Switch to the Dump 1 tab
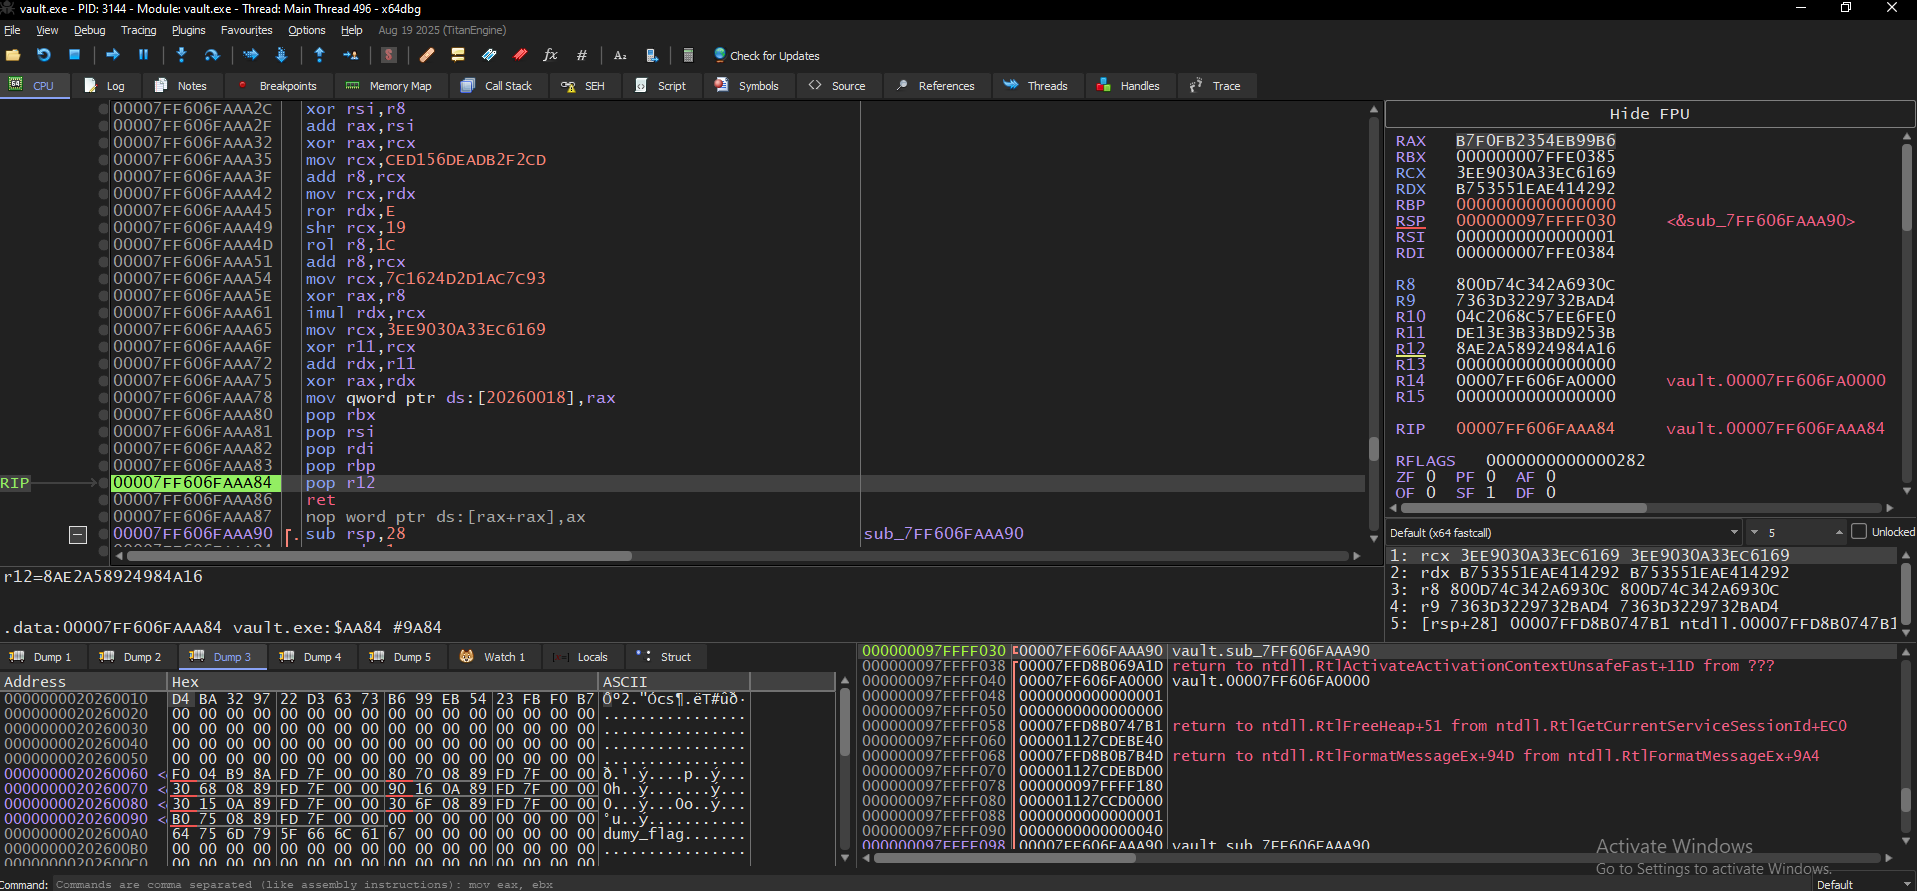1917x891 pixels. pyautogui.click(x=41, y=657)
